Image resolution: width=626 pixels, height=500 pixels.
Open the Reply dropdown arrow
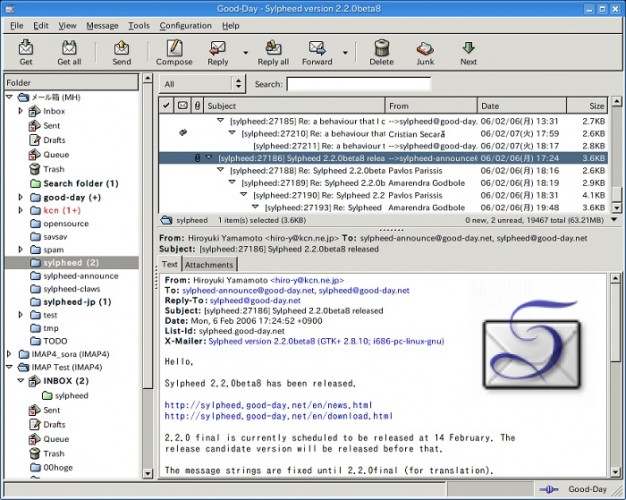tap(246, 52)
